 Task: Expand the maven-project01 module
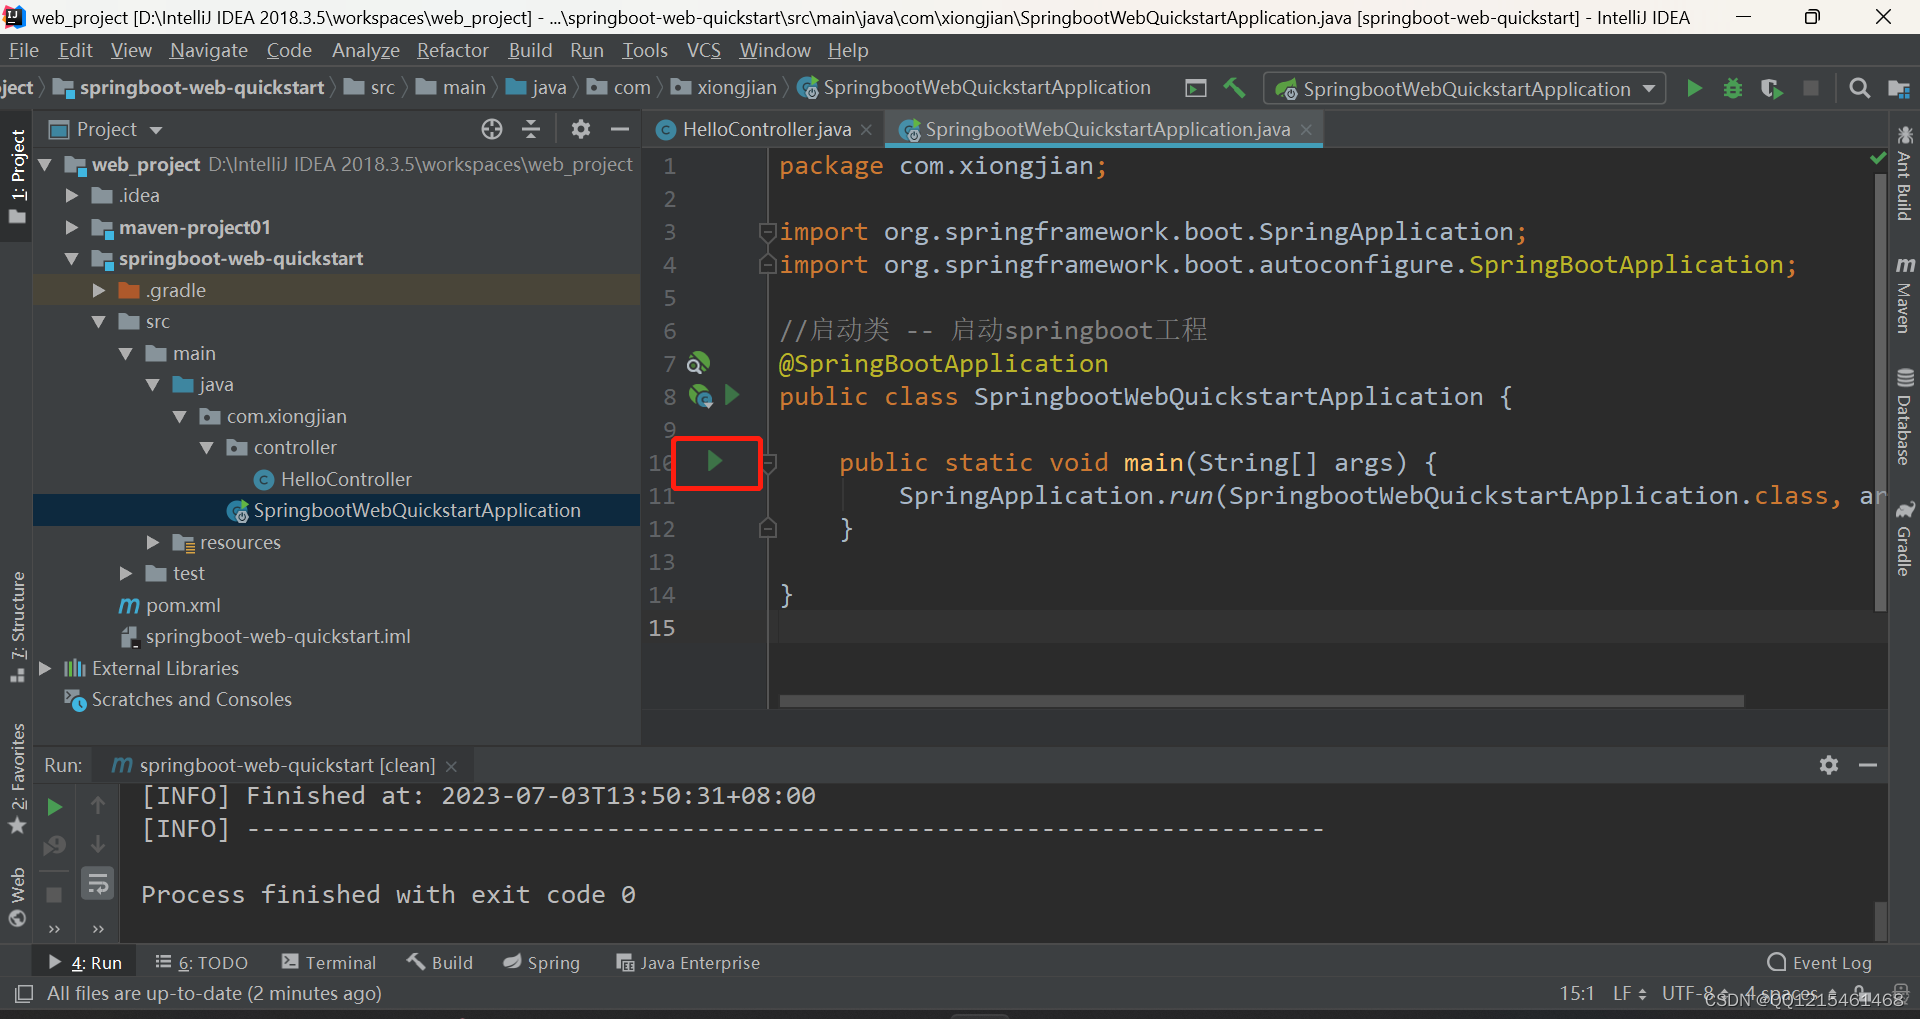[71, 227]
